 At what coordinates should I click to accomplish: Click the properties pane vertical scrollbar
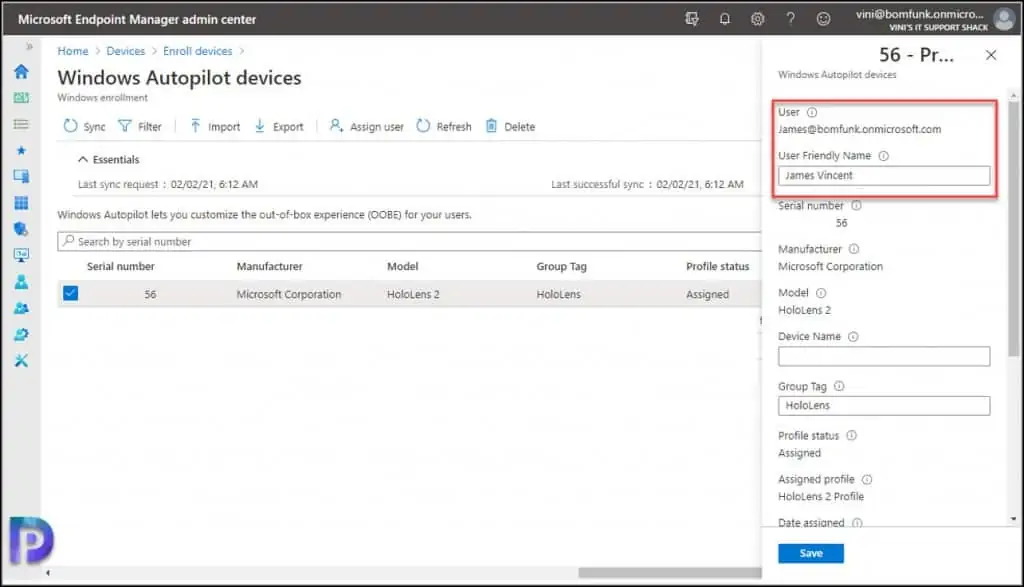(1013, 229)
